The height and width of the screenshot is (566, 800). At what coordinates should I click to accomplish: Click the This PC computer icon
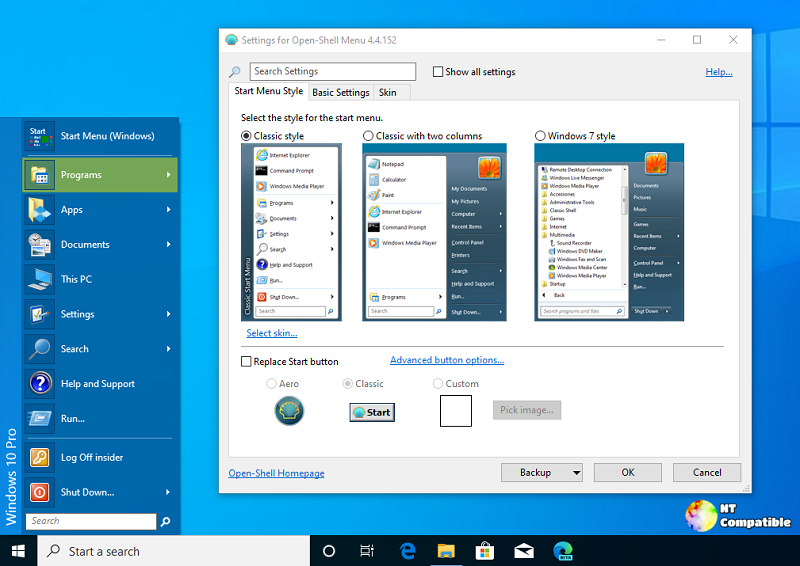(x=40, y=279)
